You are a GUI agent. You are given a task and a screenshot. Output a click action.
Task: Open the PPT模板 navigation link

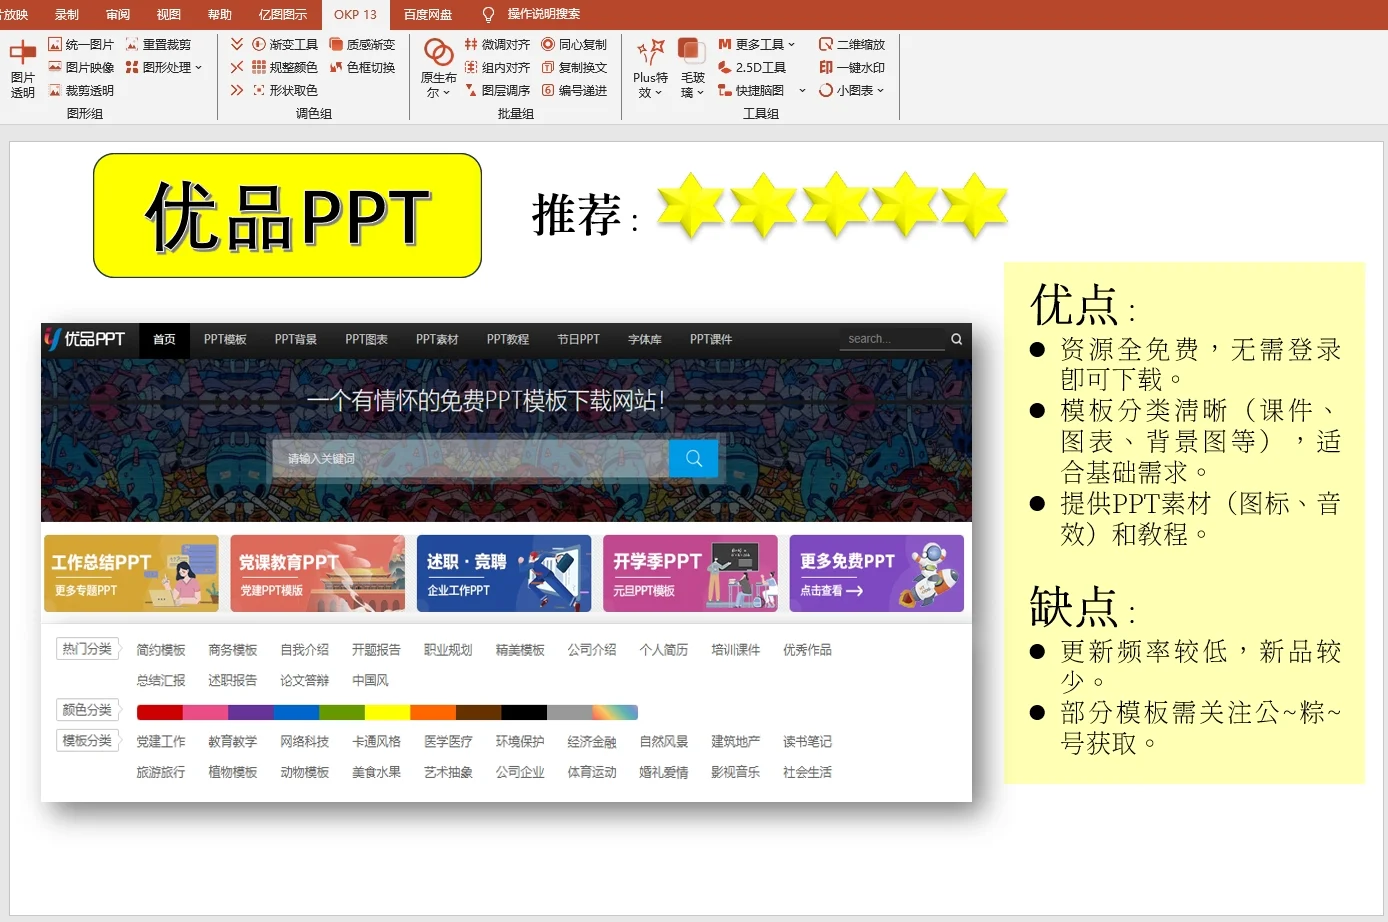pos(225,339)
